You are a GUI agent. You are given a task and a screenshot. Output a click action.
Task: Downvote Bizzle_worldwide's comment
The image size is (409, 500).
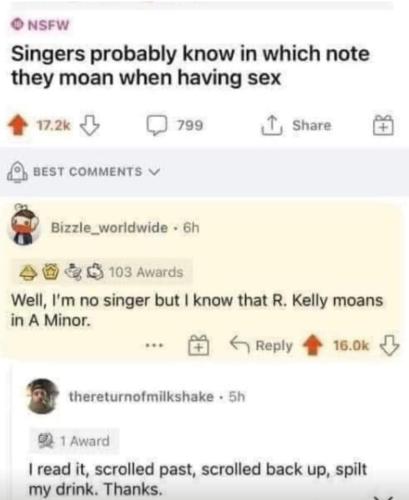tap(390, 345)
